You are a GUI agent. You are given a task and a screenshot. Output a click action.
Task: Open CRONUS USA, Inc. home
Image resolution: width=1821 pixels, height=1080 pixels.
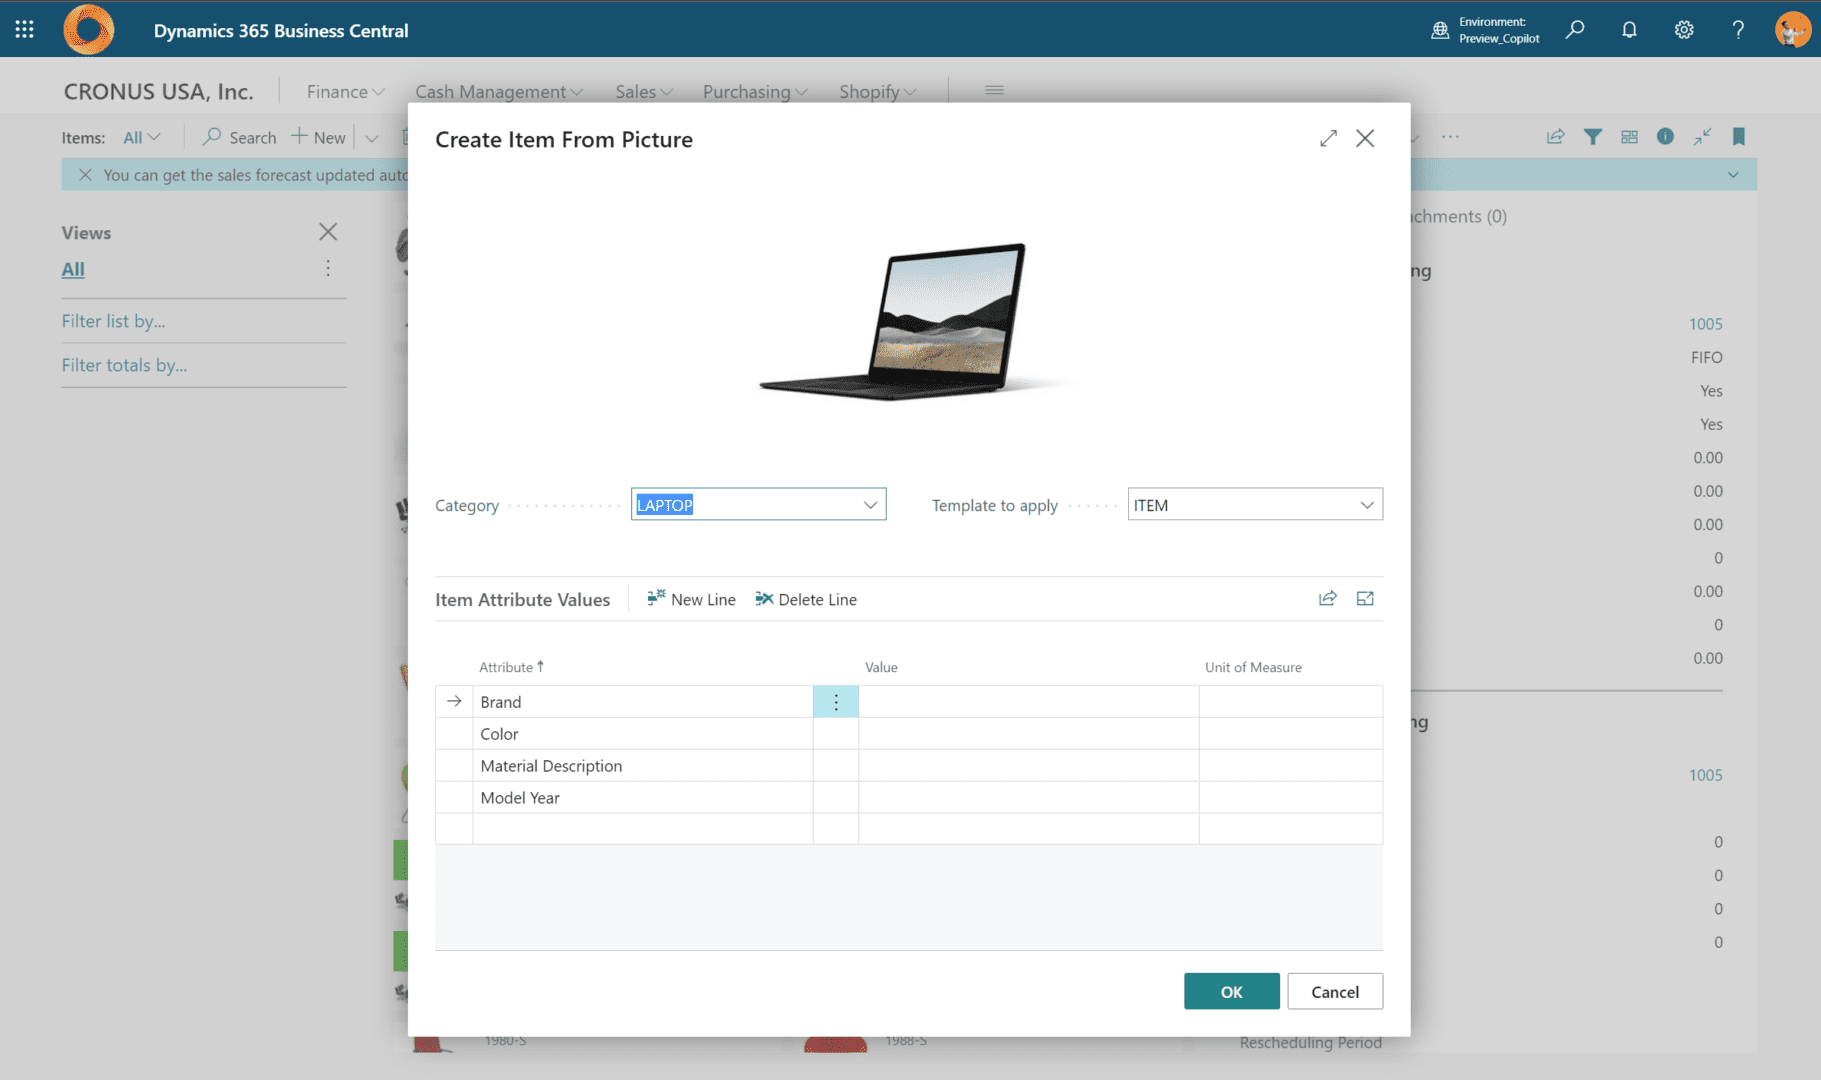pyautogui.click(x=158, y=91)
